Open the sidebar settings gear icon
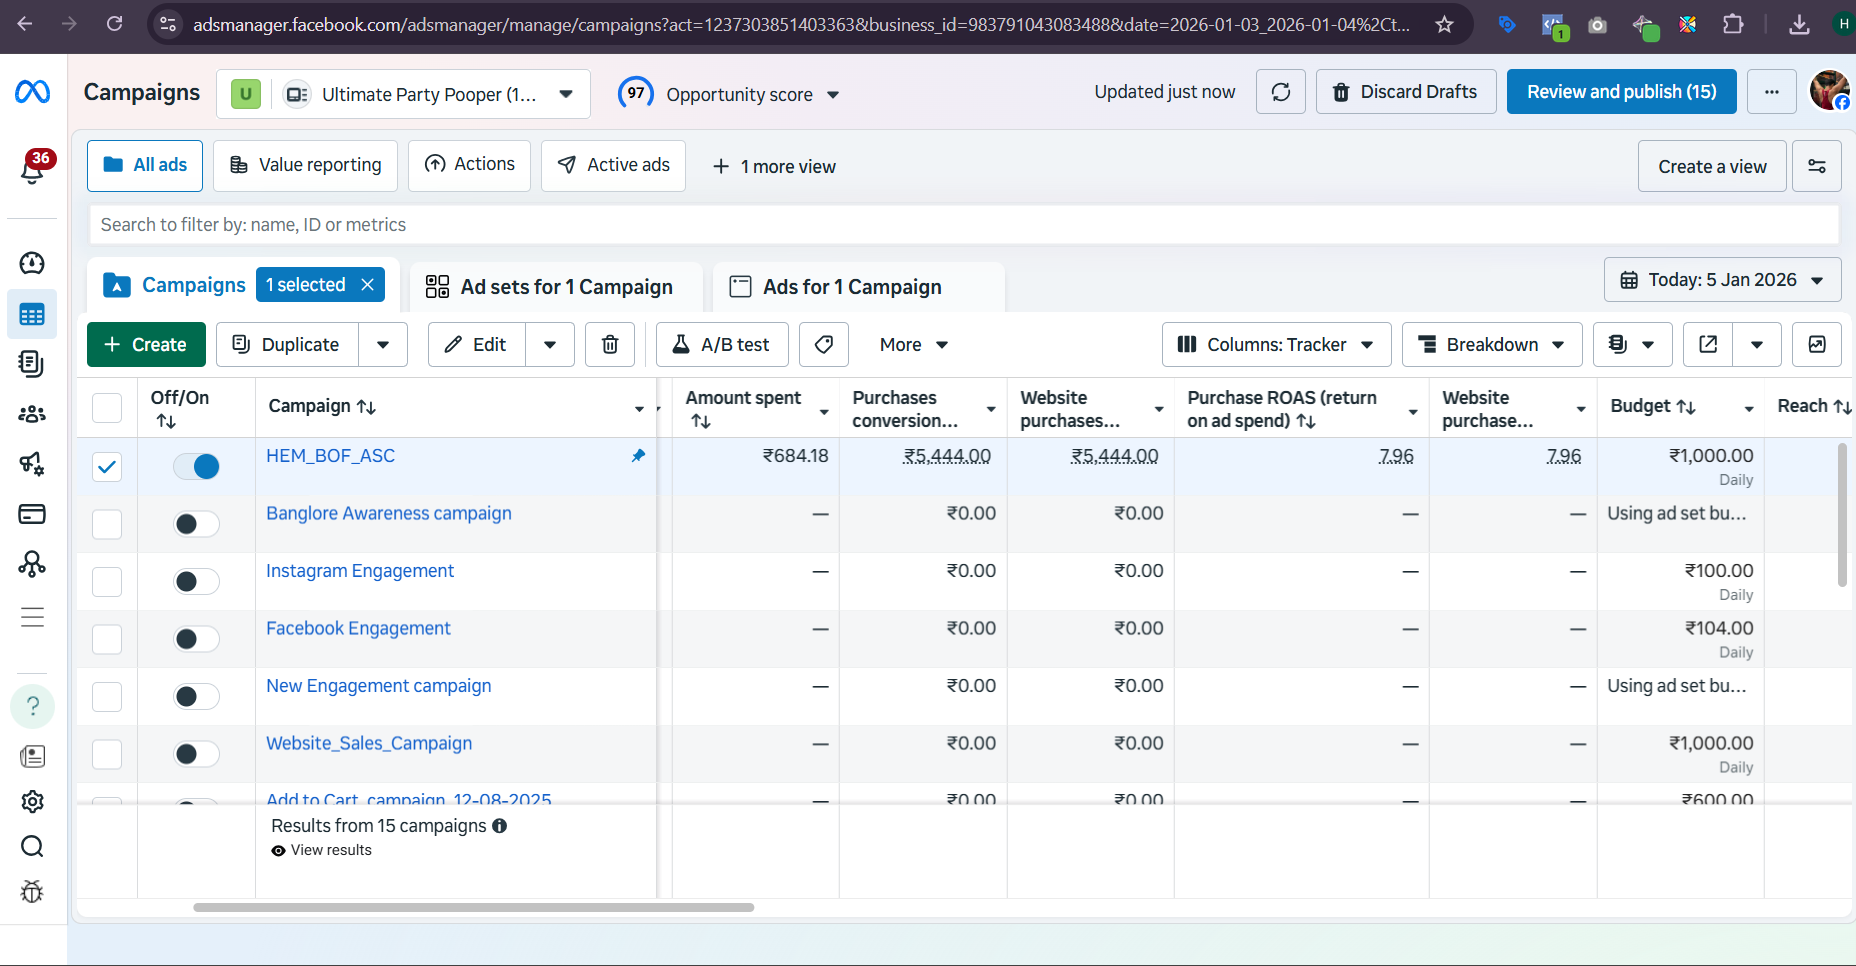This screenshot has width=1856, height=966. 32,802
